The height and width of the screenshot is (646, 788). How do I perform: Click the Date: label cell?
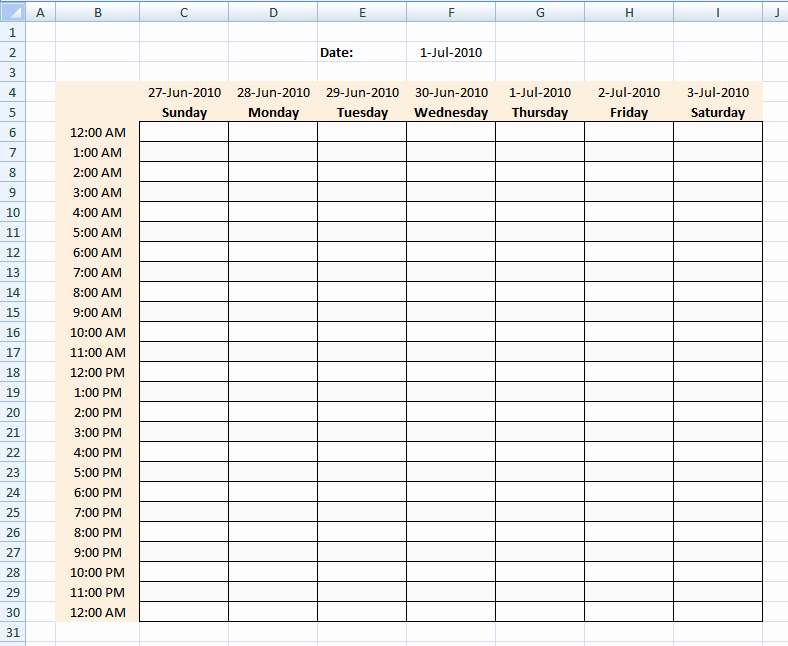362,52
